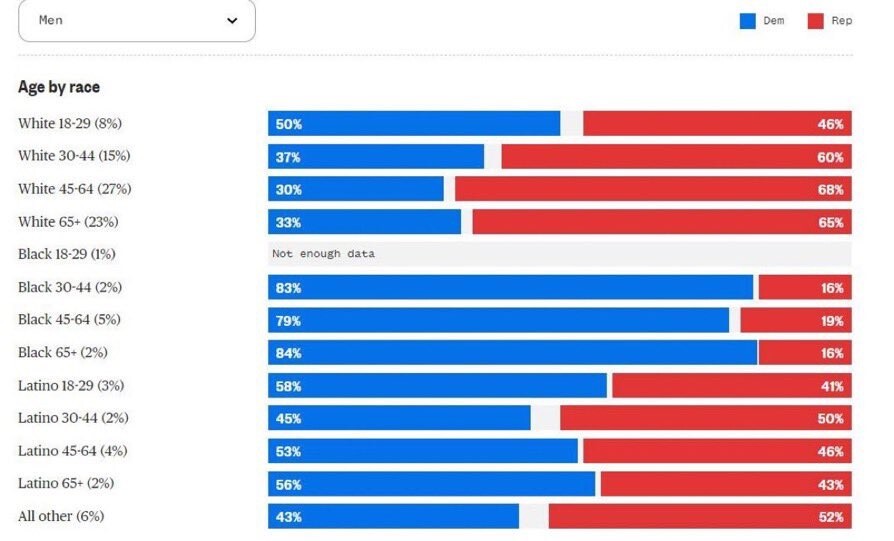Click the dropdown chevron arrow beside Men
The image size is (894, 541).
pyautogui.click(x=232, y=20)
